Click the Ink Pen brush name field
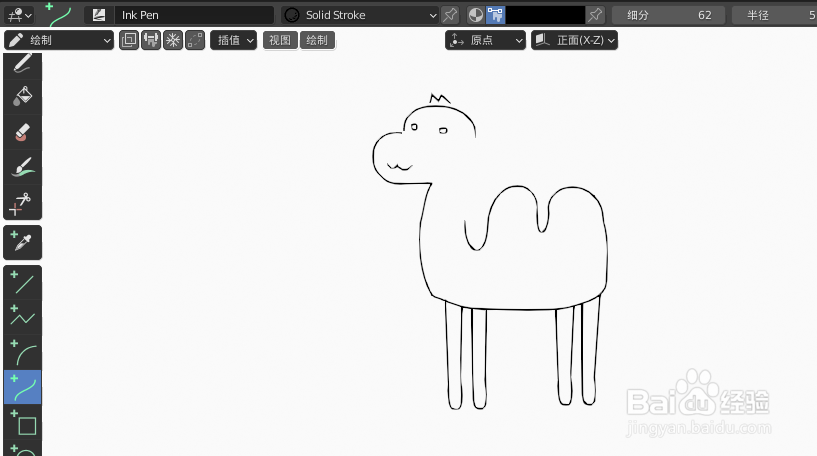 tap(194, 15)
